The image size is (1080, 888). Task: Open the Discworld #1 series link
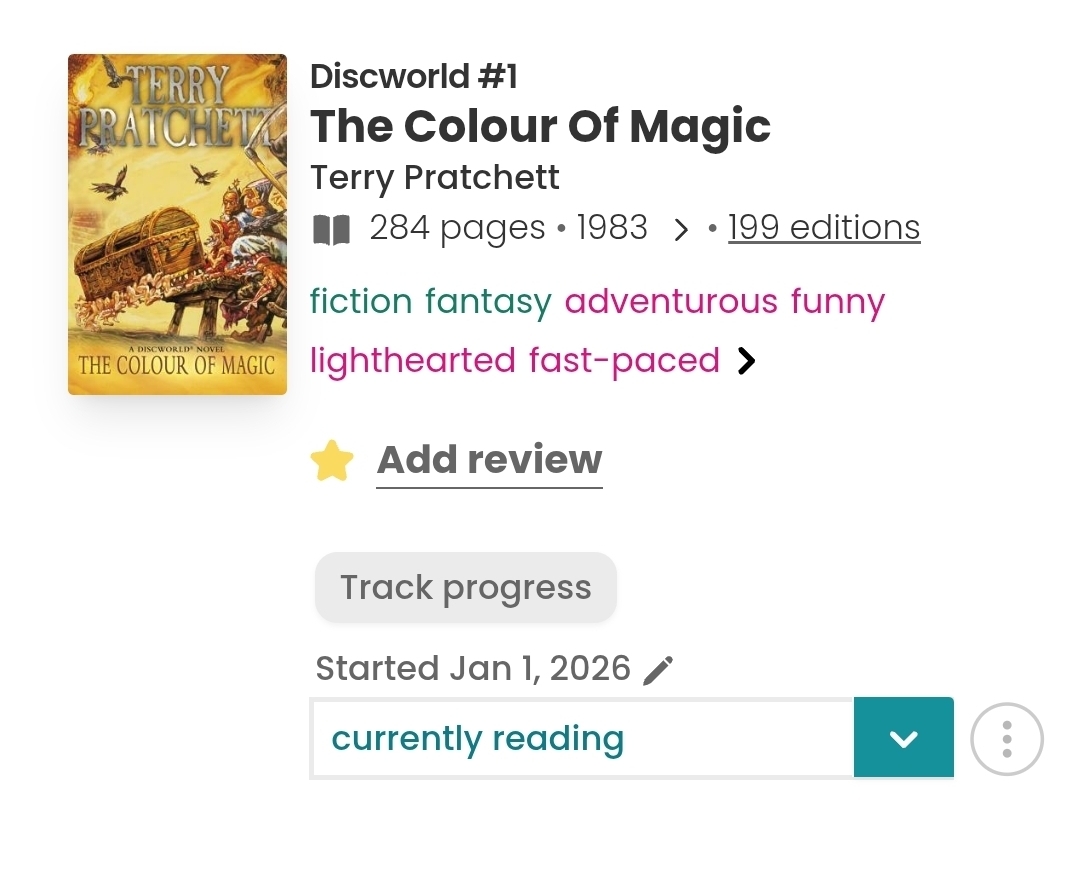(x=413, y=76)
